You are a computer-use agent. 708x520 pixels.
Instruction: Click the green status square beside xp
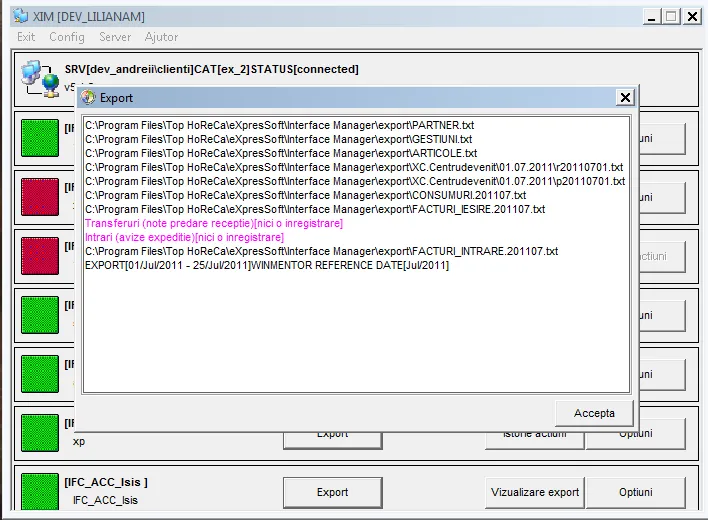tap(40, 433)
